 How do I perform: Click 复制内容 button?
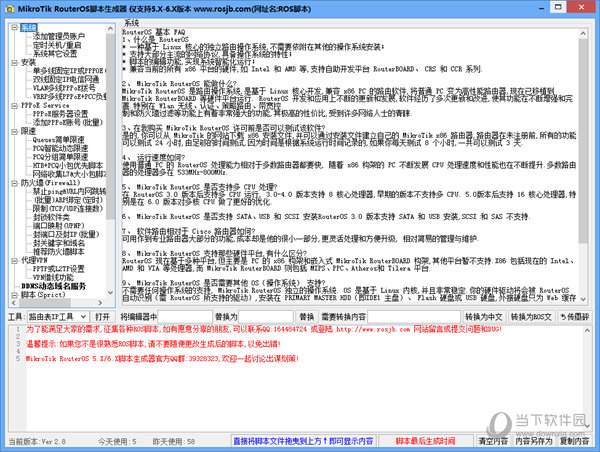click(574, 441)
